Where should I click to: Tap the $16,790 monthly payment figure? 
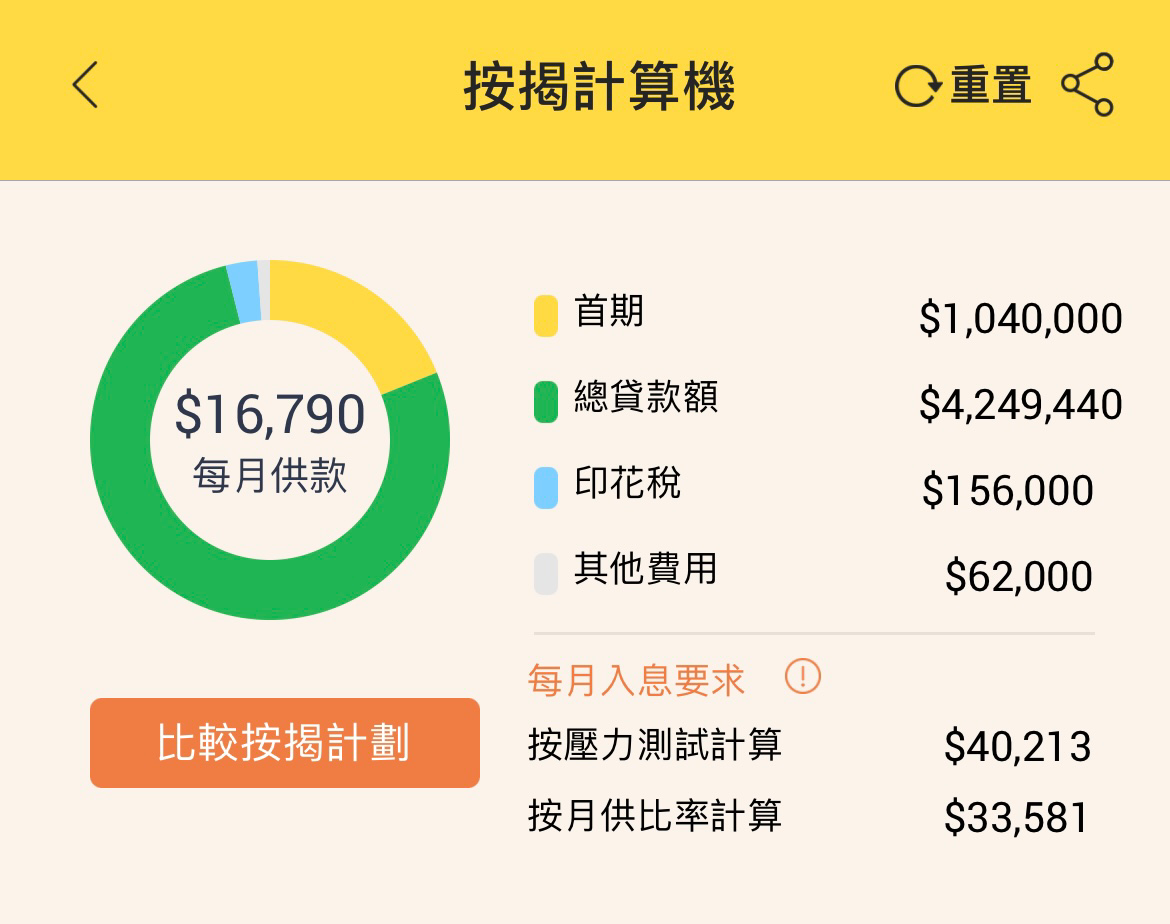click(x=270, y=415)
